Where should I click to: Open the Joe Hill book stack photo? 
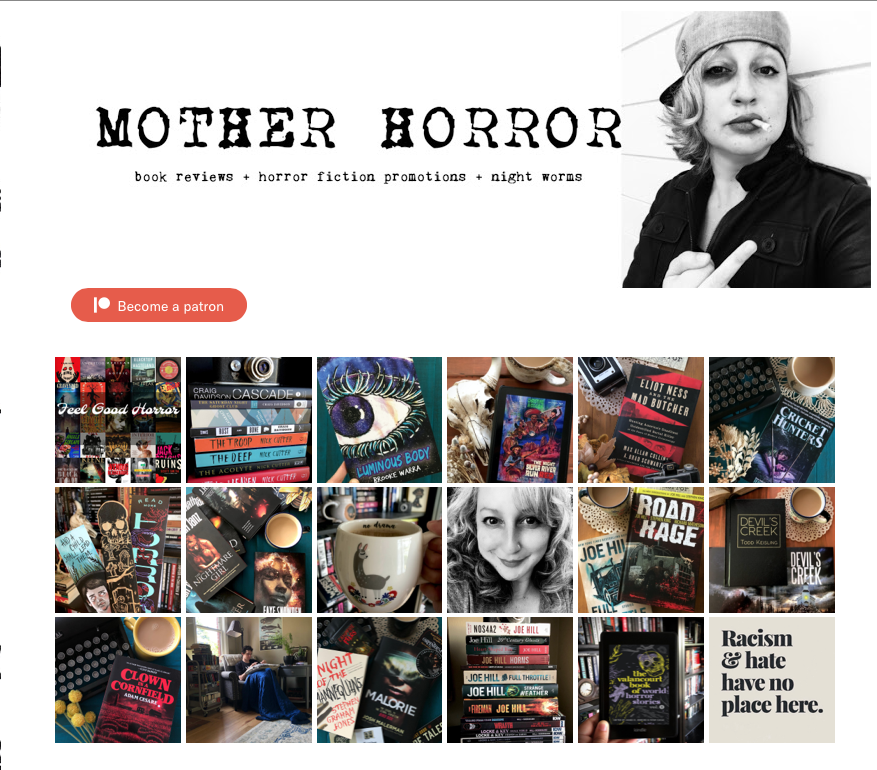click(x=510, y=680)
